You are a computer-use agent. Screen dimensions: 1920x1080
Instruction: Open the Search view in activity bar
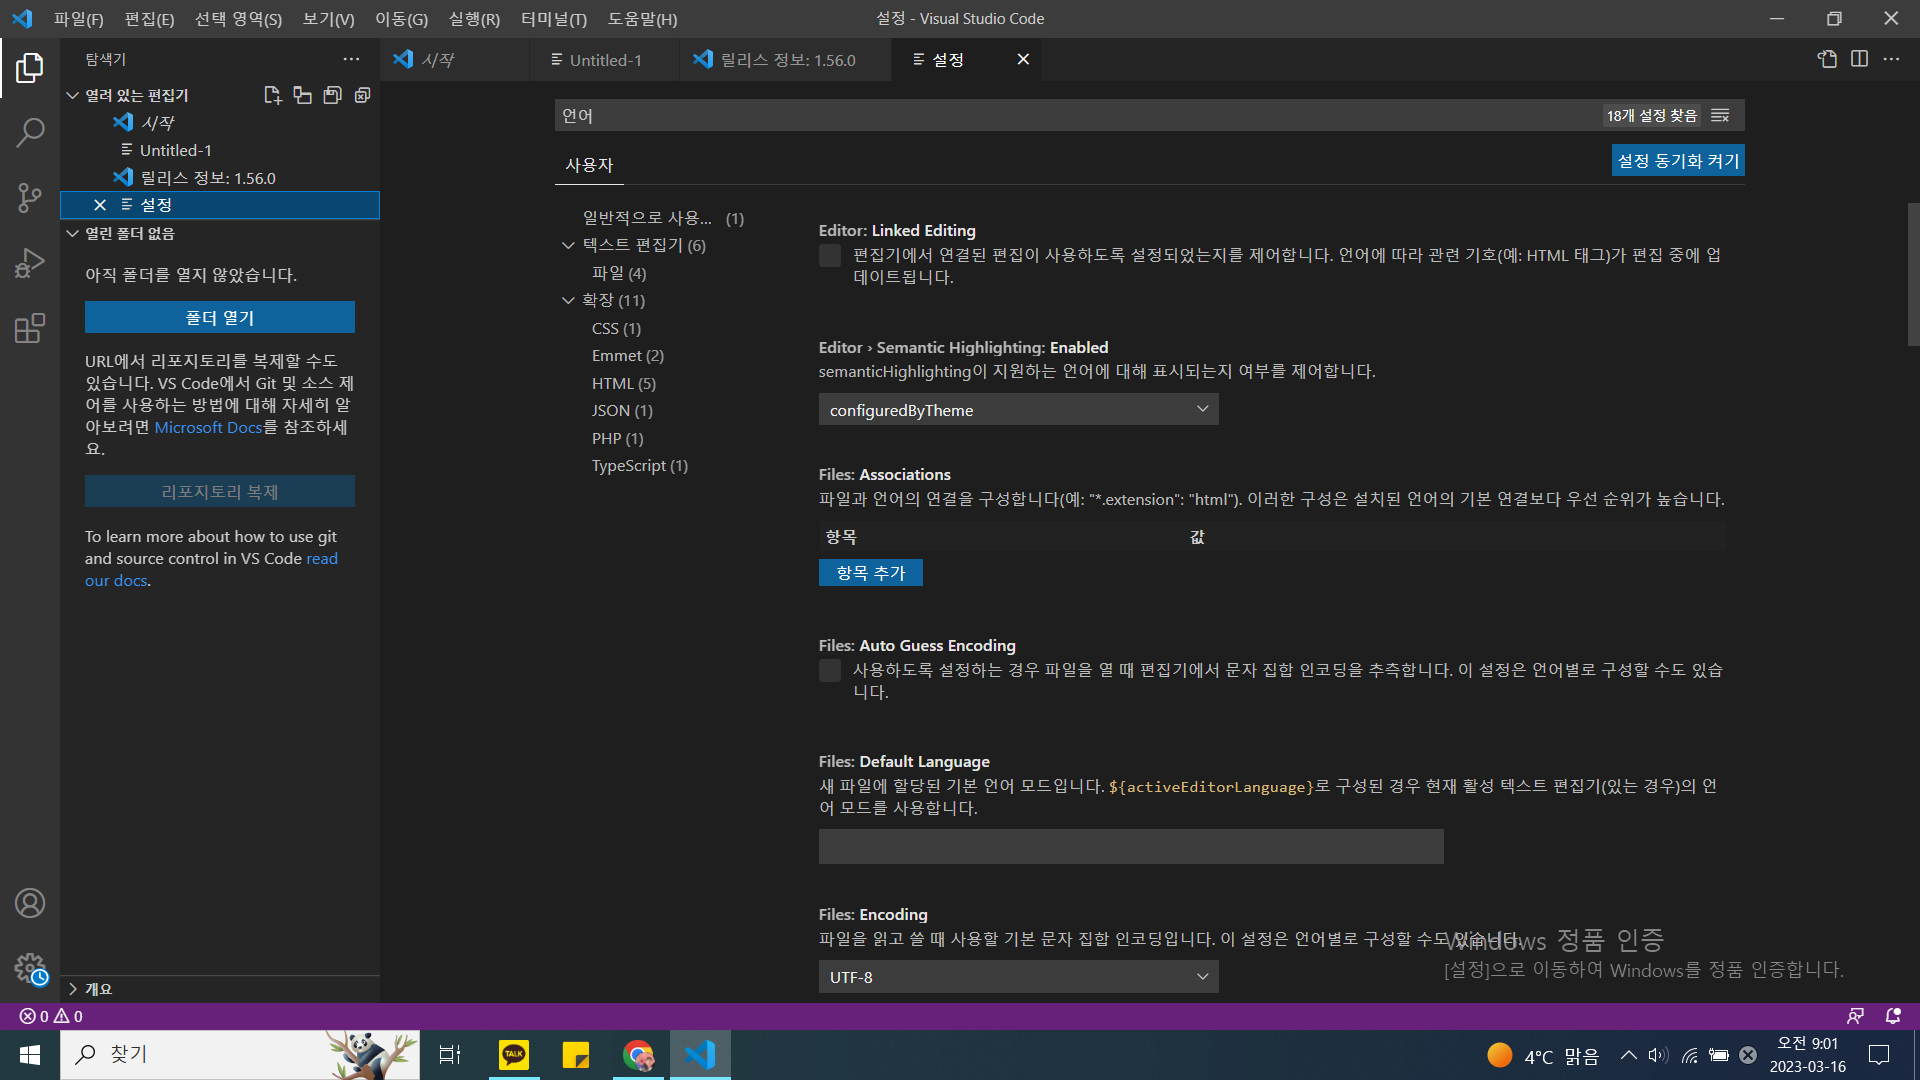[30, 132]
